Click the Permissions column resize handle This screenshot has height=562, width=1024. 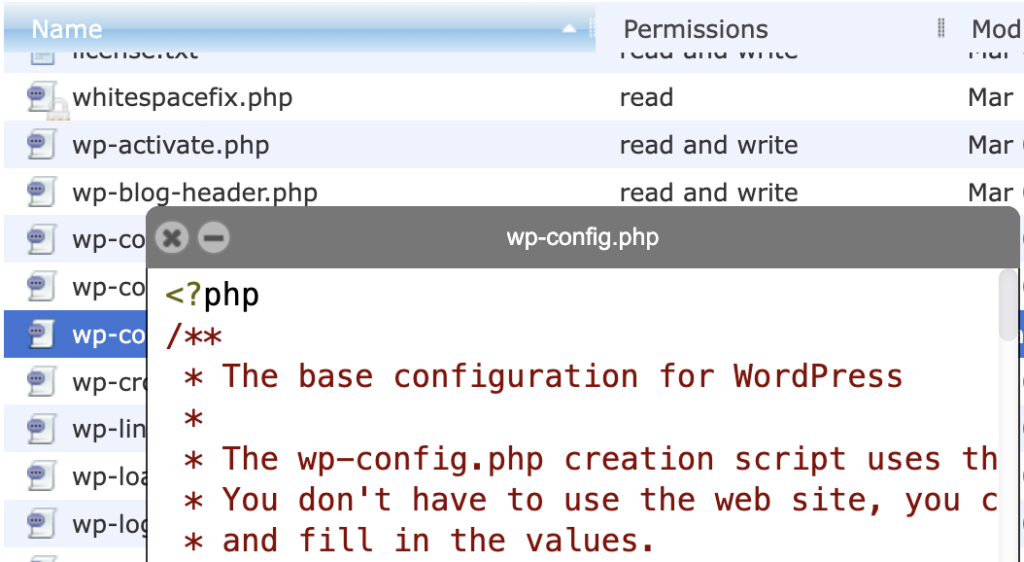[x=941, y=28]
